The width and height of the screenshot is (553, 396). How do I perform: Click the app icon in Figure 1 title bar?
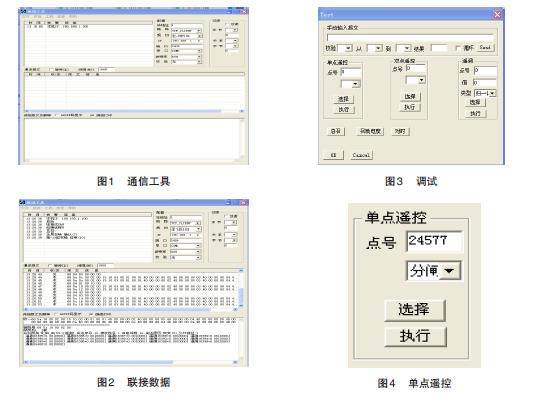pos(23,11)
